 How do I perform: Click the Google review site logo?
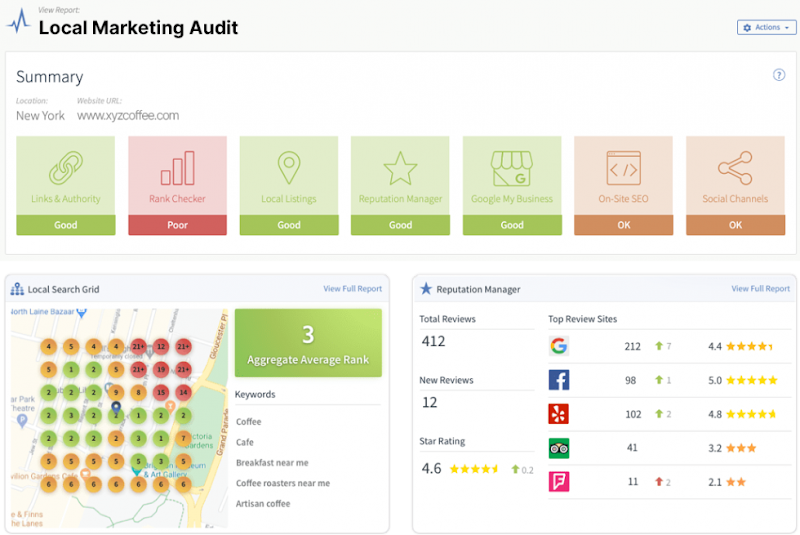point(559,346)
